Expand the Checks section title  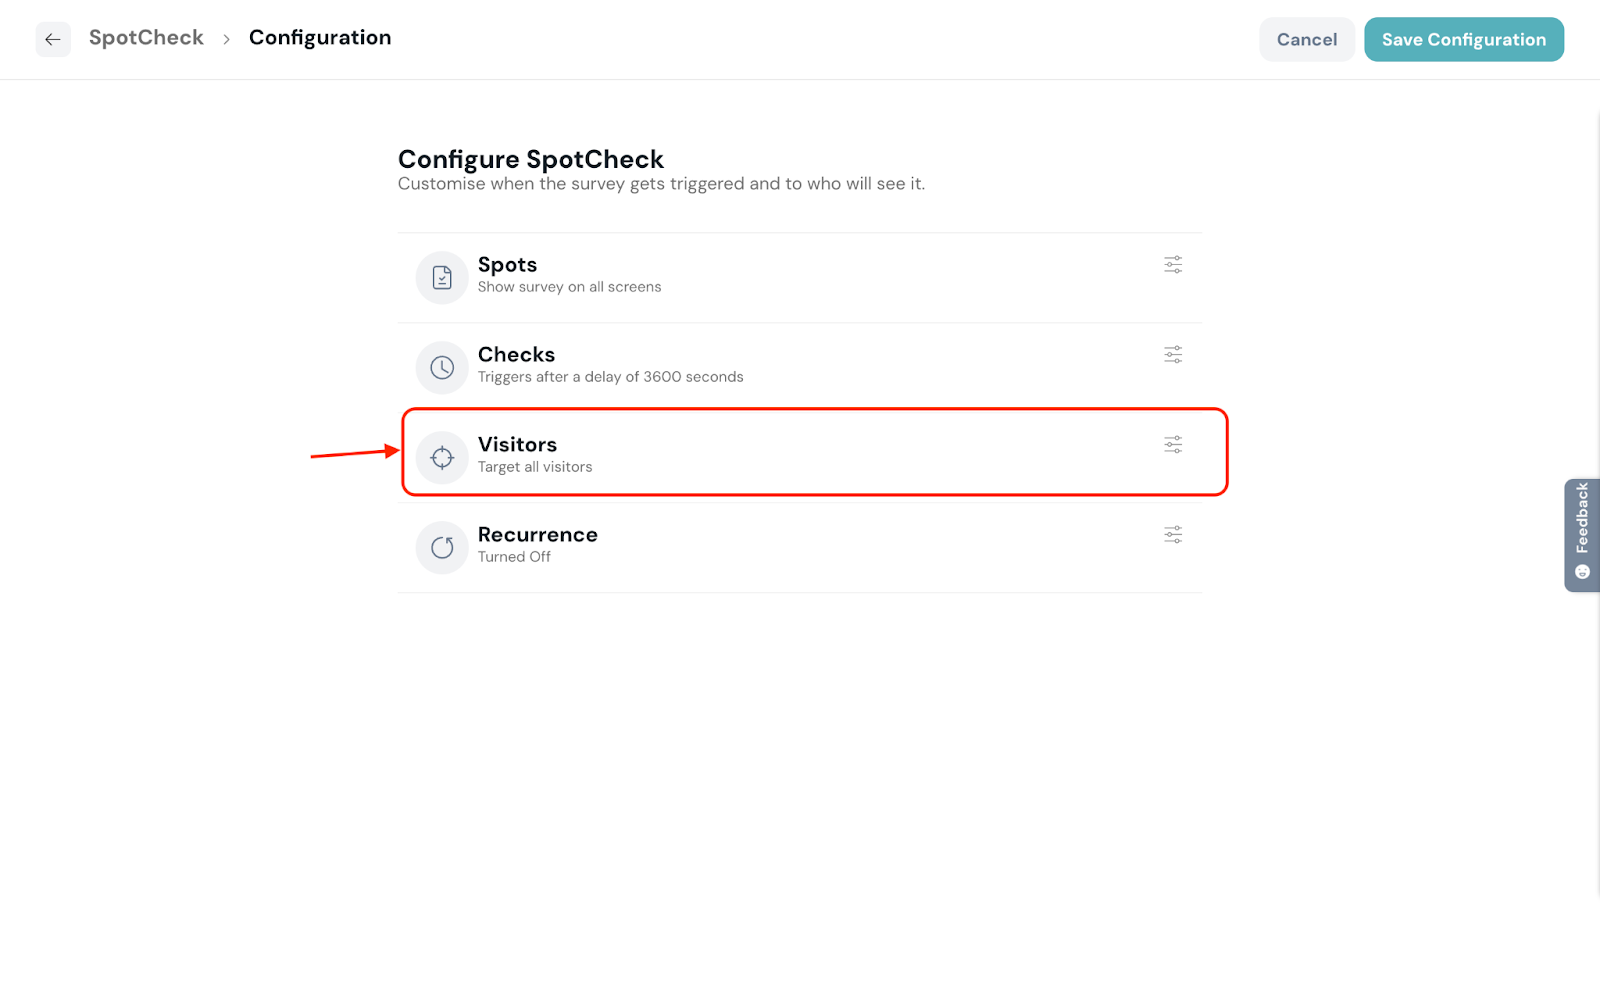tap(516, 355)
